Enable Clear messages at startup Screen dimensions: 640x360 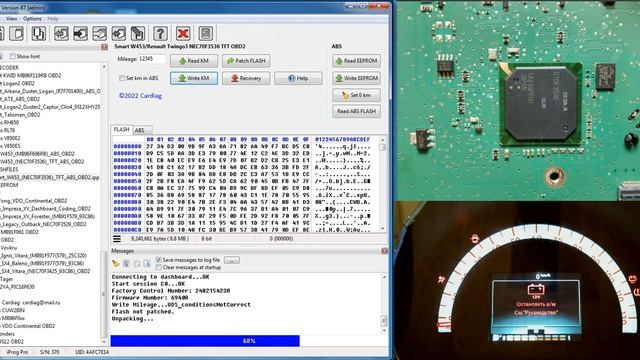click(x=159, y=267)
